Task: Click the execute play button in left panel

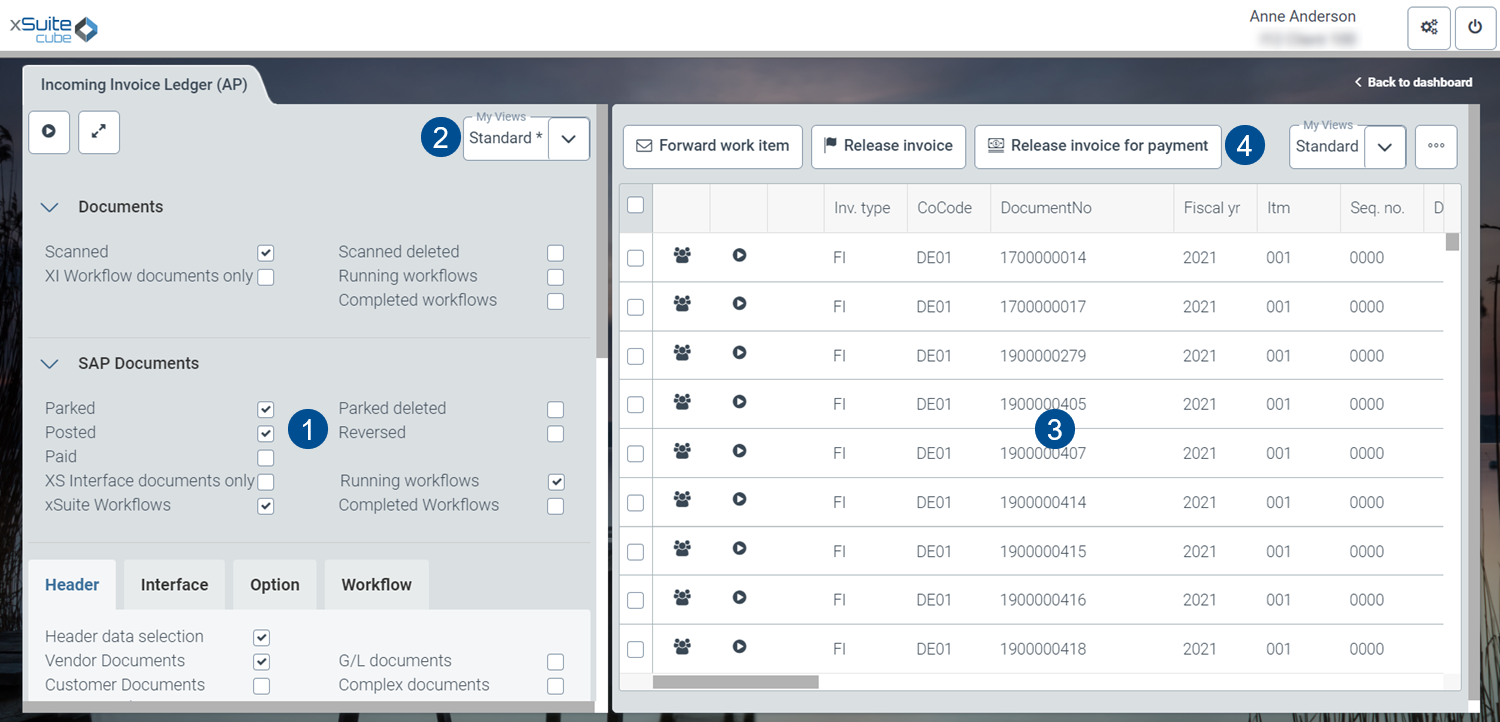Action: click(x=49, y=132)
